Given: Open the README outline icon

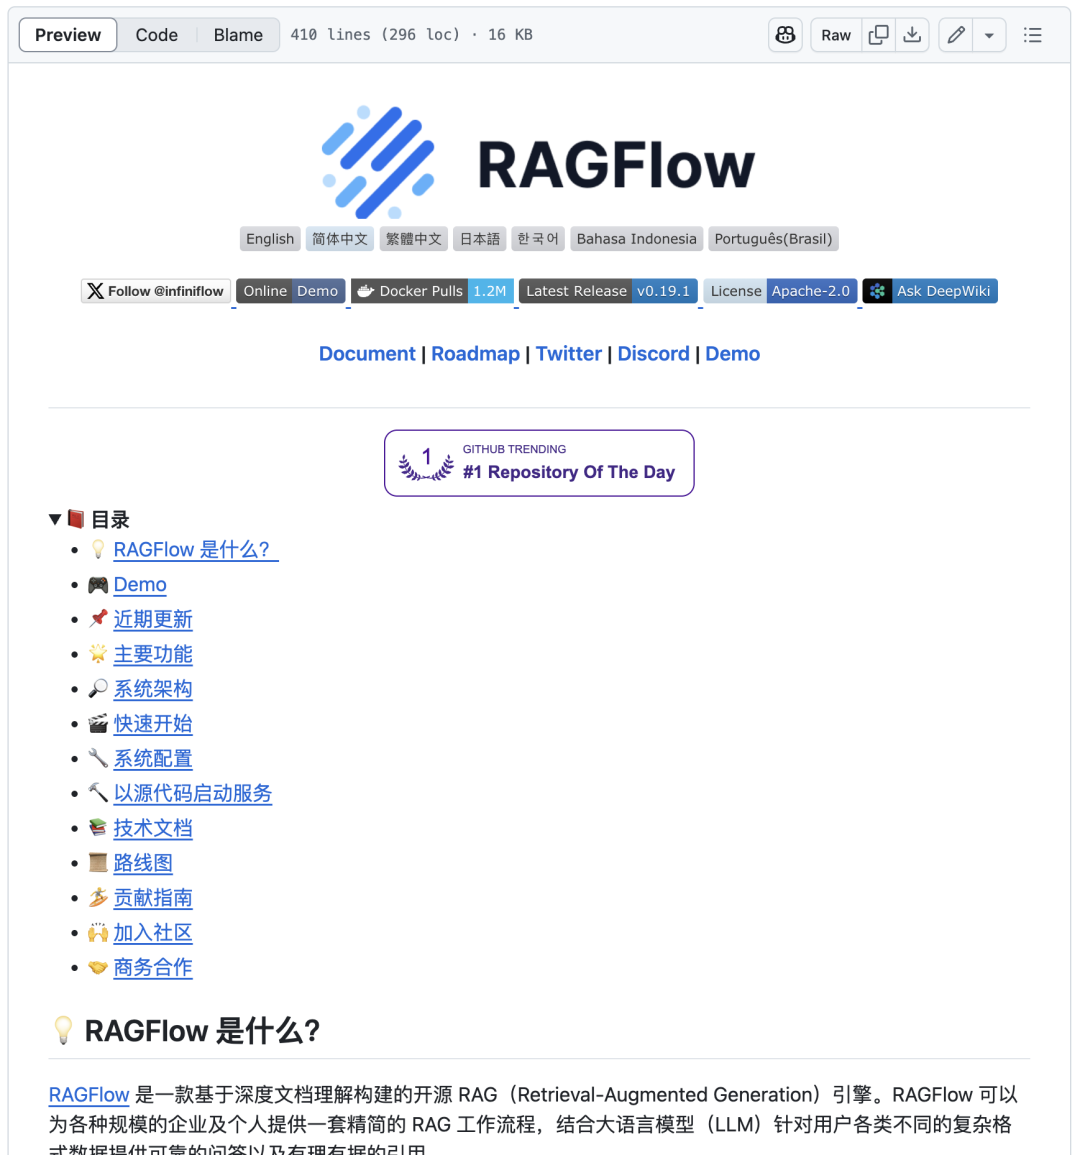Looking at the screenshot, I should (x=1033, y=34).
